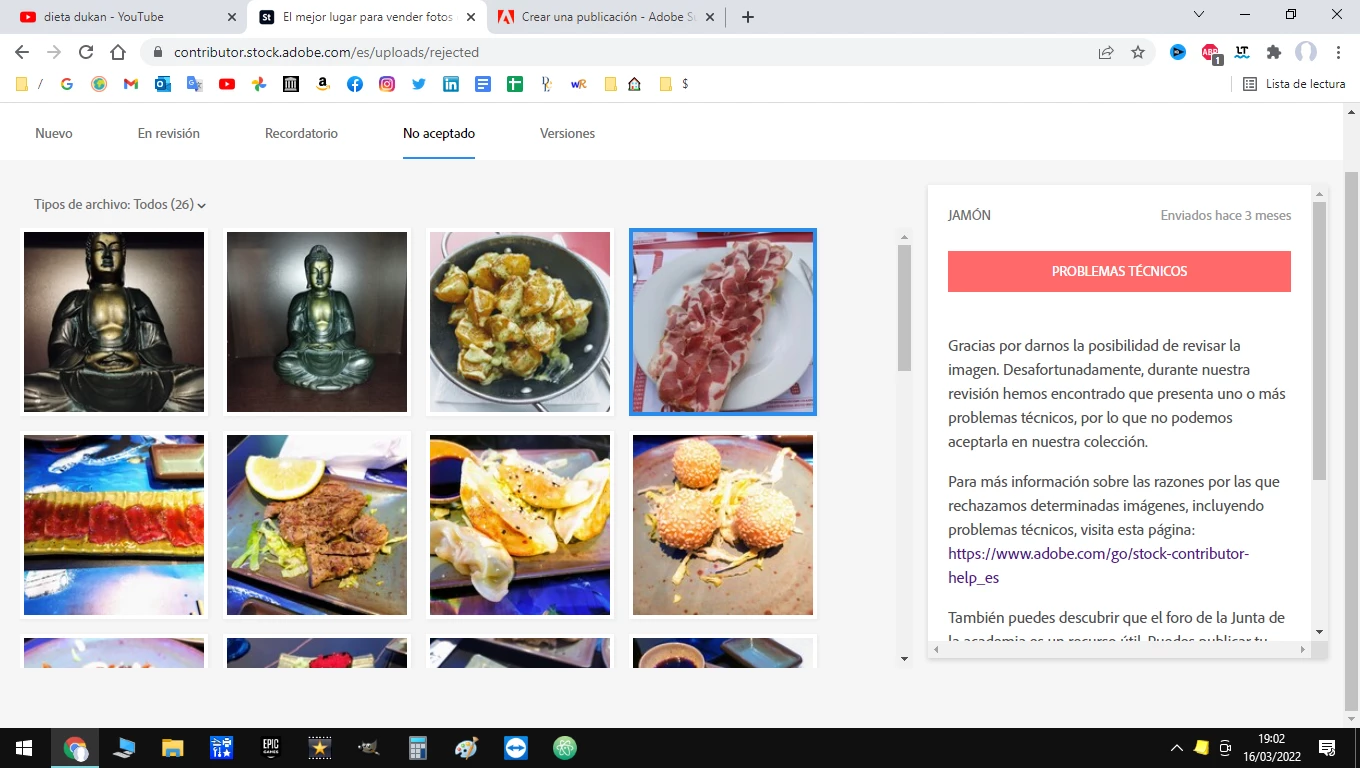Open the Gmail bookmark icon
1360x768 pixels.
(x=131, y=84)
